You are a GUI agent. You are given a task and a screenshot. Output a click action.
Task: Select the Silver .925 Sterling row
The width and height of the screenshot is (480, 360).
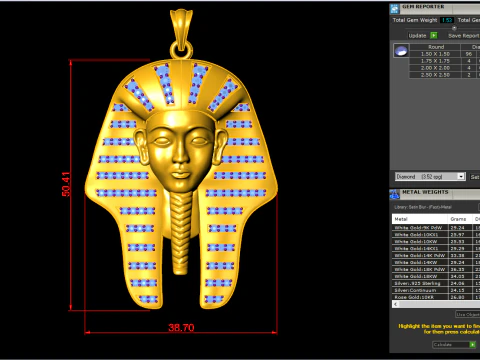[x=436, y=283]
